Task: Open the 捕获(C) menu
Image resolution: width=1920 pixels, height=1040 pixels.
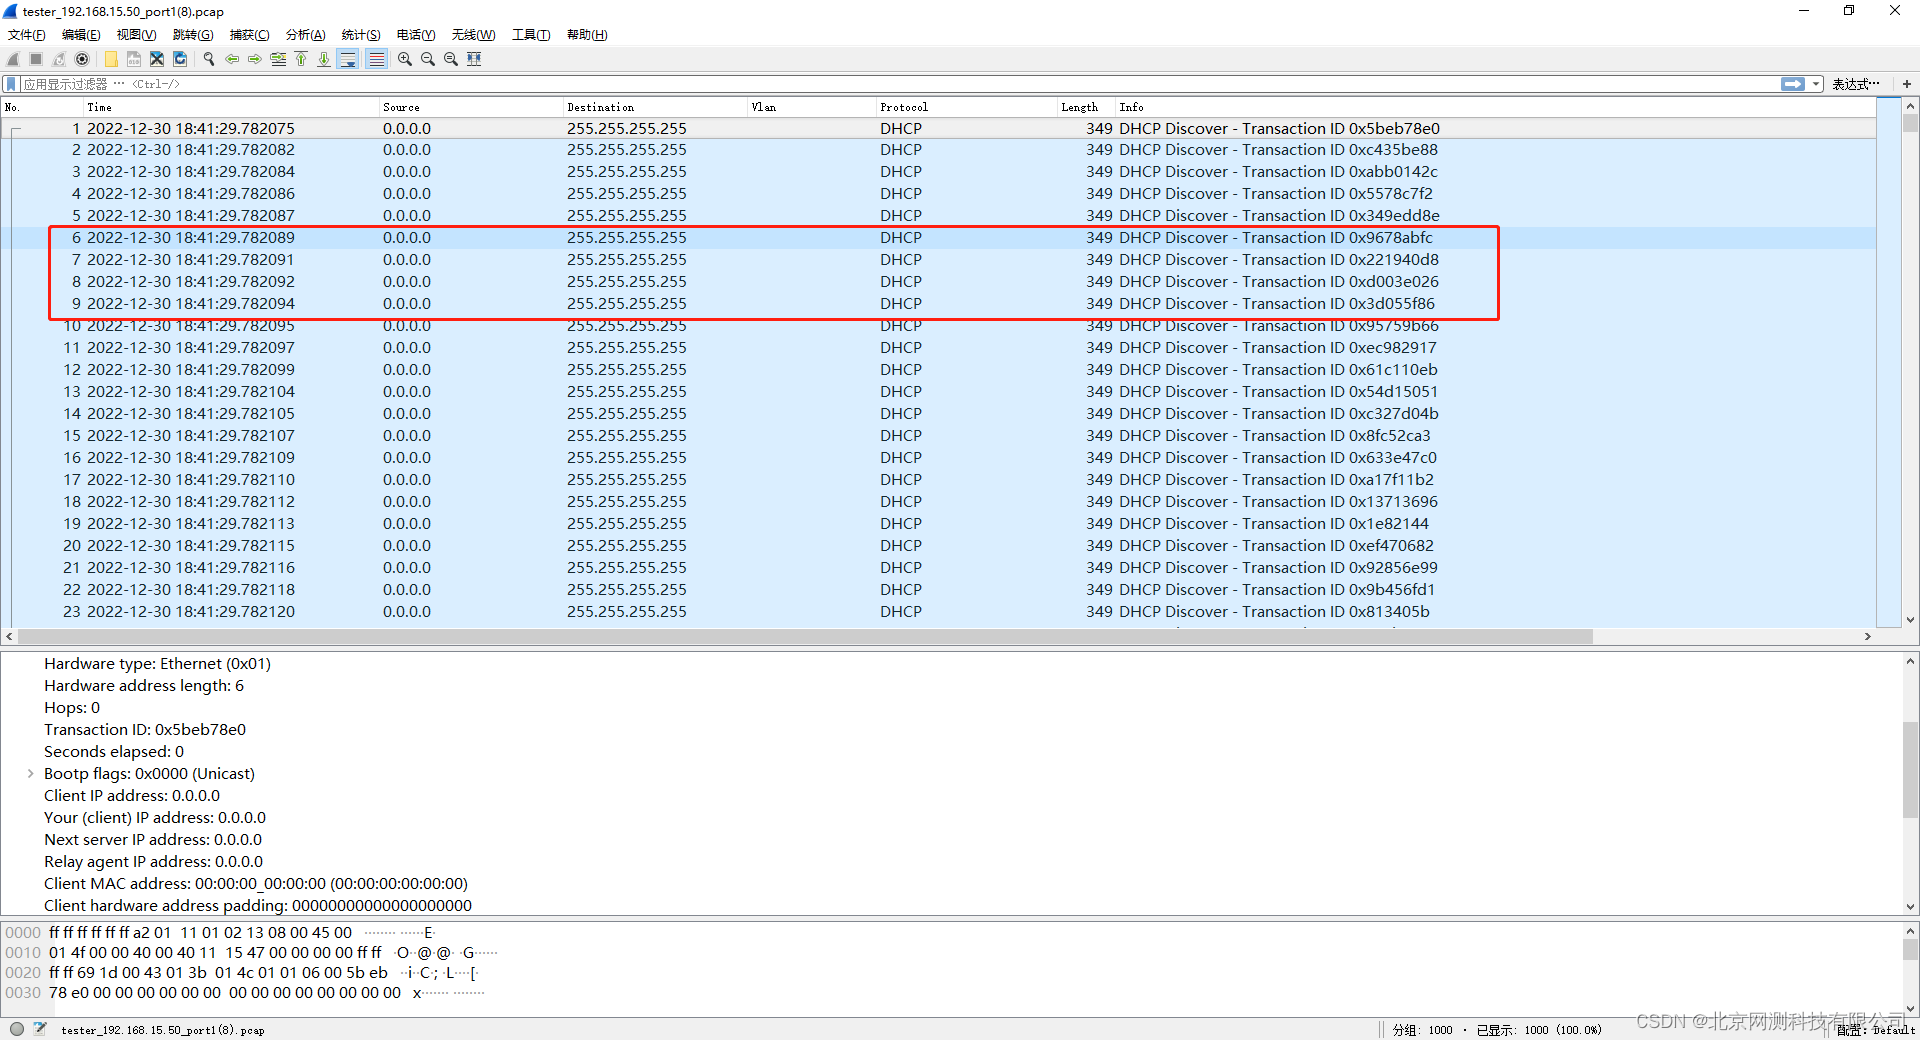Action: tap(249, 35)
